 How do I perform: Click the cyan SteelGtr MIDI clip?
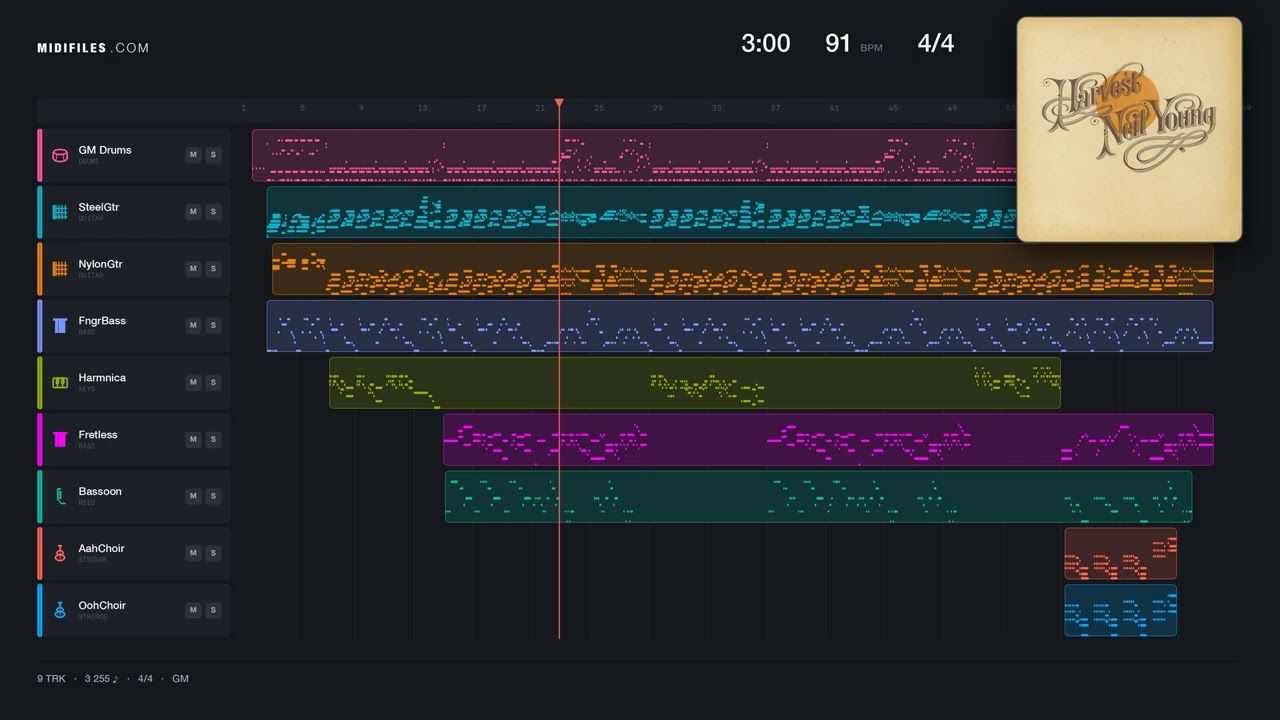641,212
